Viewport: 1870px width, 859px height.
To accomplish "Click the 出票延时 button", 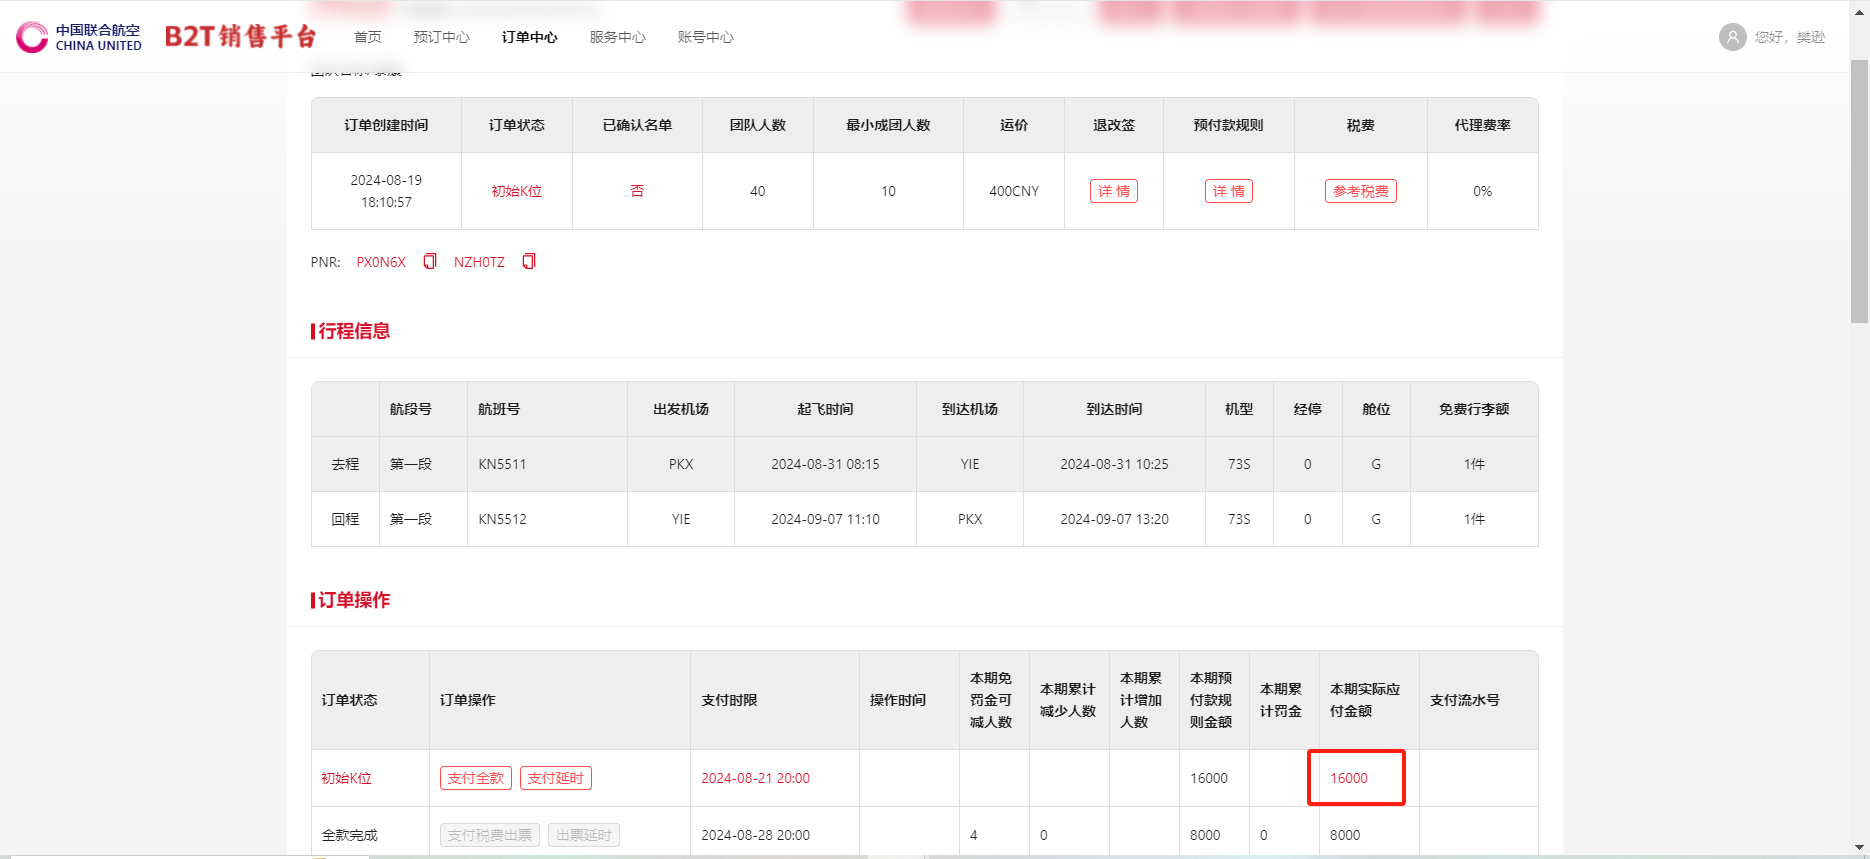I will pos(583,835).
